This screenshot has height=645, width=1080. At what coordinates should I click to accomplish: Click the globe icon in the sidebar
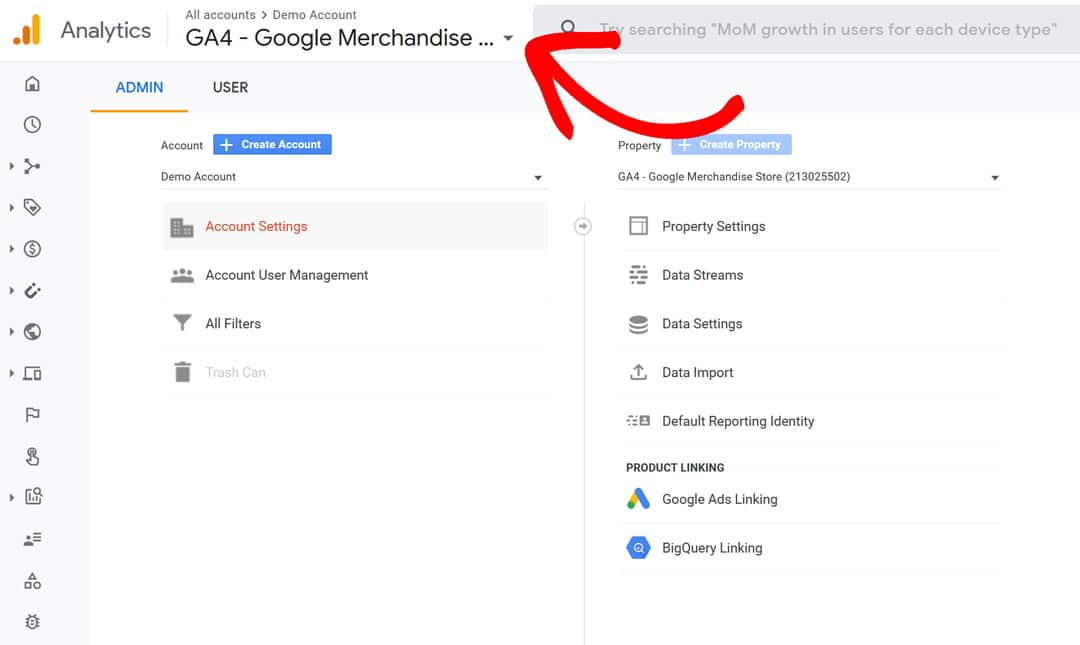[x=31, y=331]
